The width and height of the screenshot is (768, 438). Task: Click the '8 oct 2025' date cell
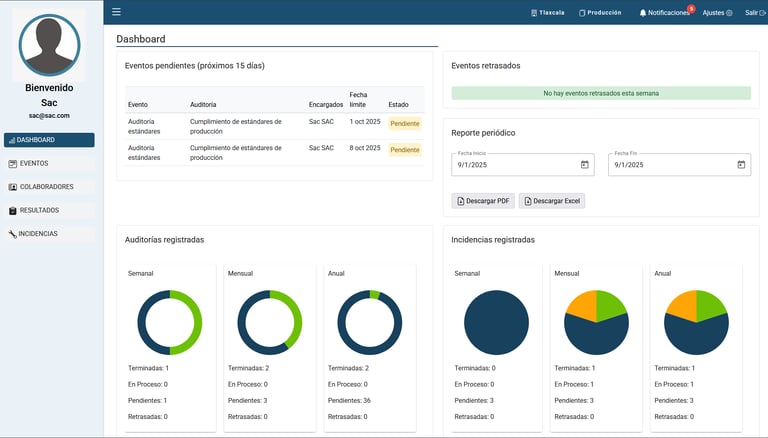[365, 148]
